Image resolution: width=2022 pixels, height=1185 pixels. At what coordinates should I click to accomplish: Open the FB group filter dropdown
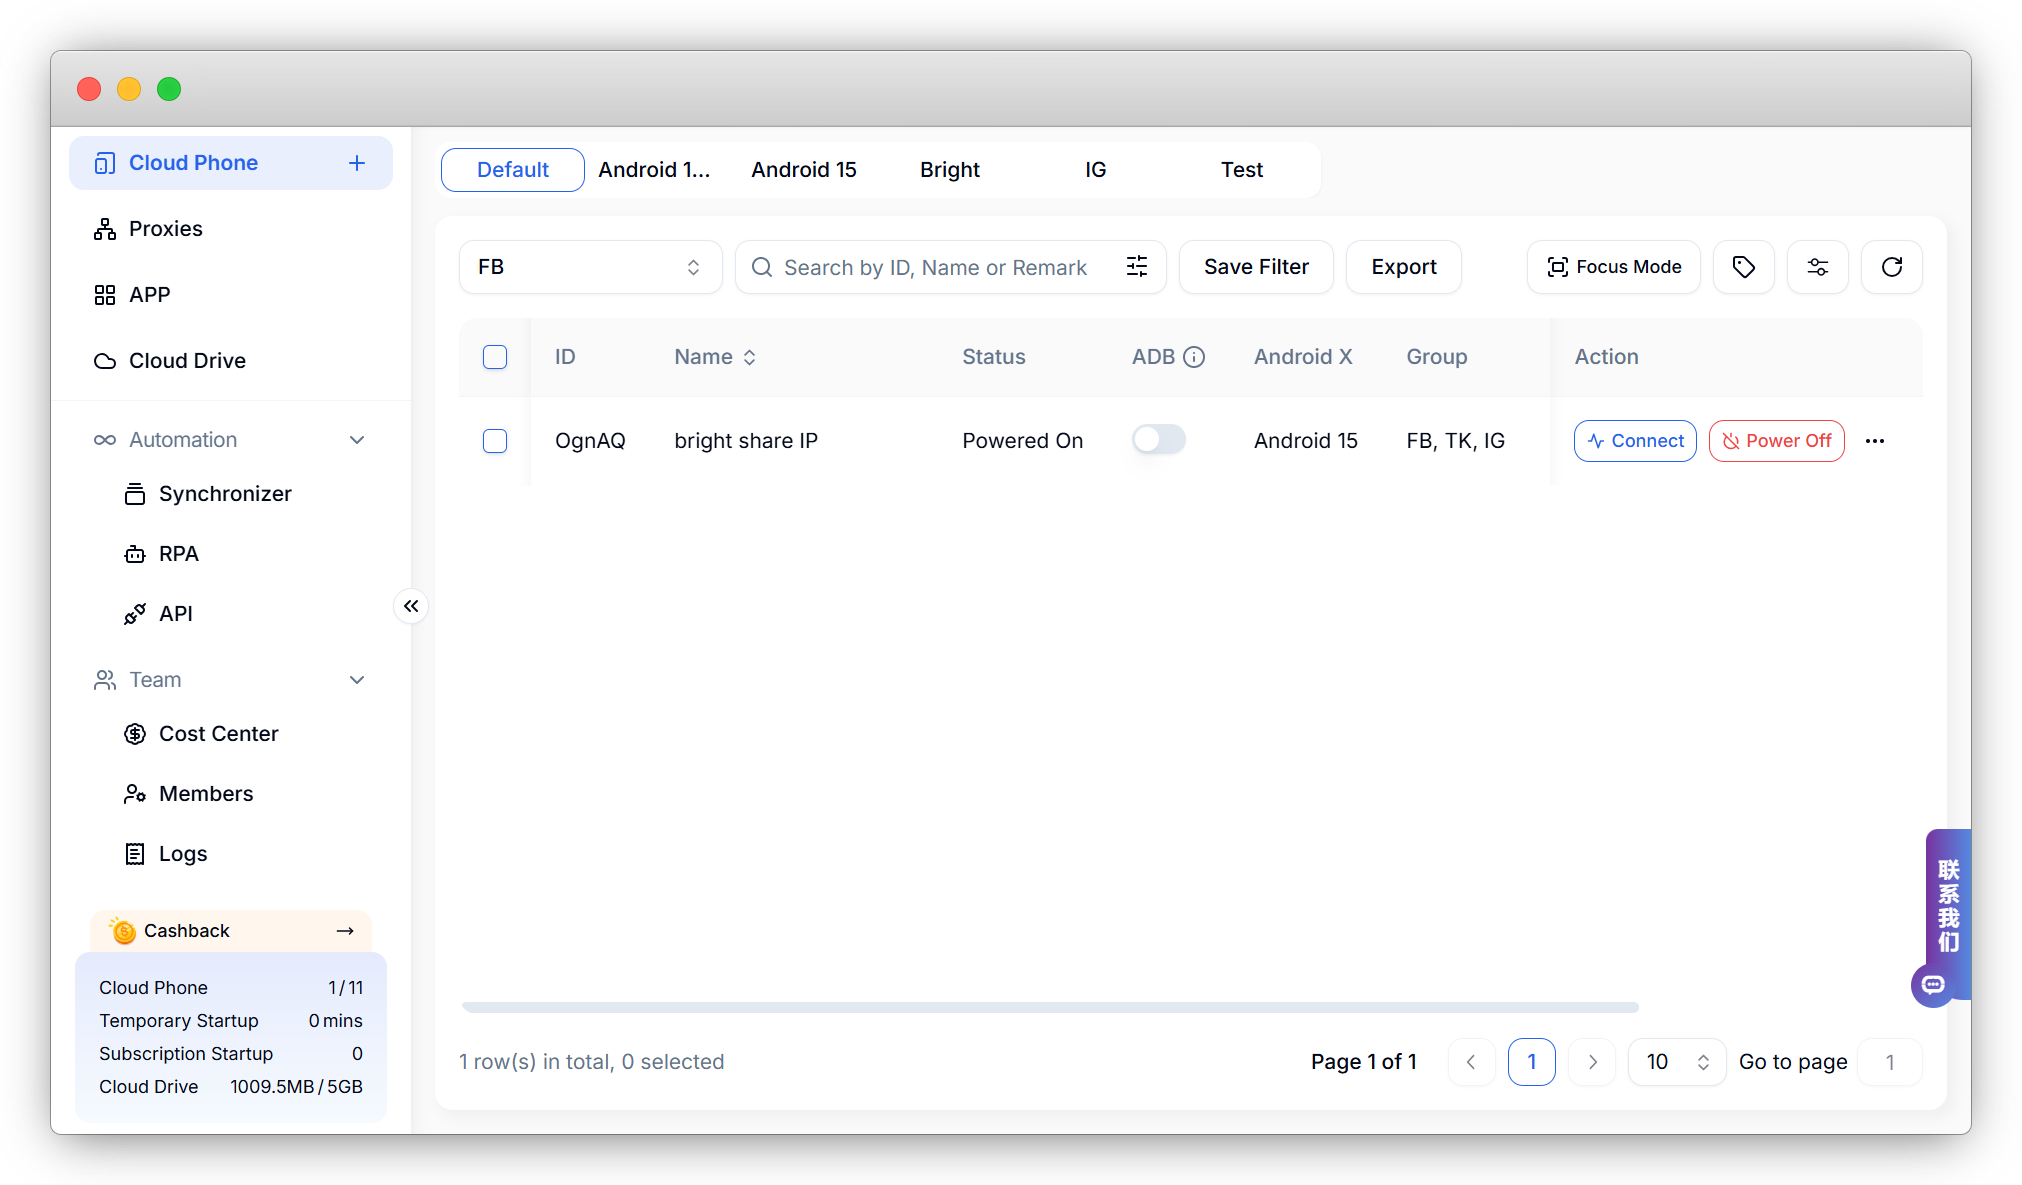click(x=590, y=267)
